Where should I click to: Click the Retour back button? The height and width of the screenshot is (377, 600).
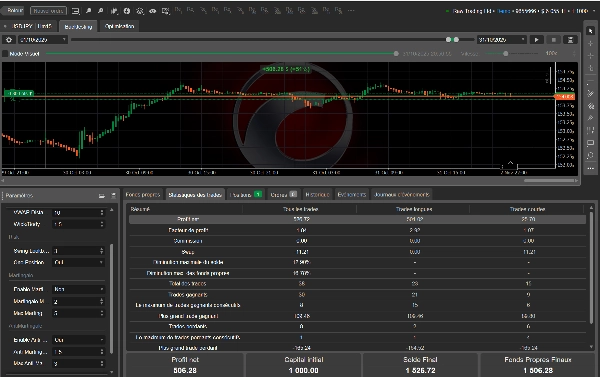tap(13, 10)
